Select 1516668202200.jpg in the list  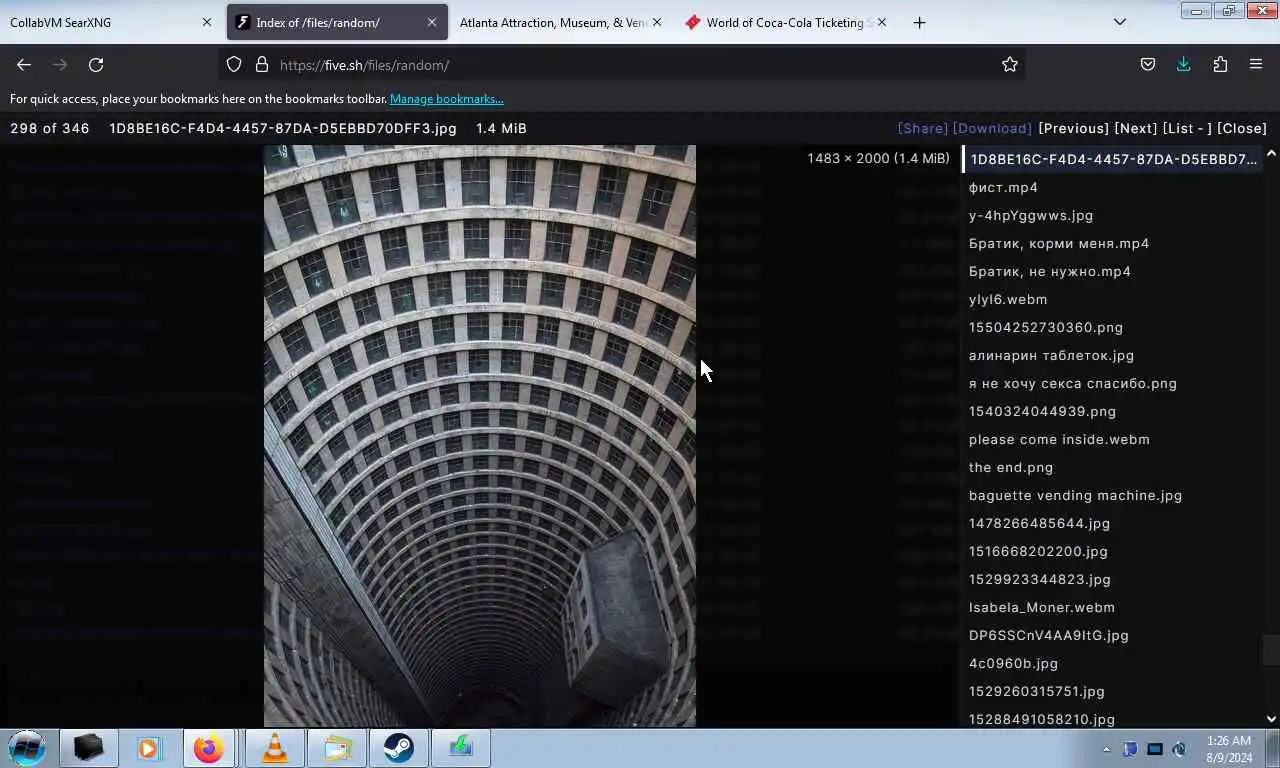pyautogui.click(x=1038, y=551)
